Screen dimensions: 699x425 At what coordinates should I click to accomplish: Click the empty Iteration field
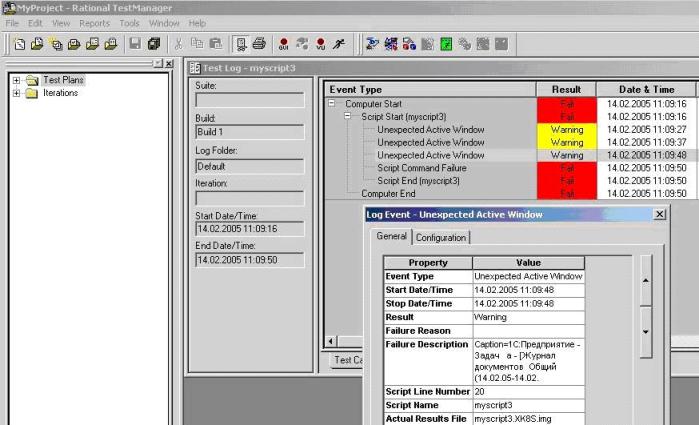[250, 198]
